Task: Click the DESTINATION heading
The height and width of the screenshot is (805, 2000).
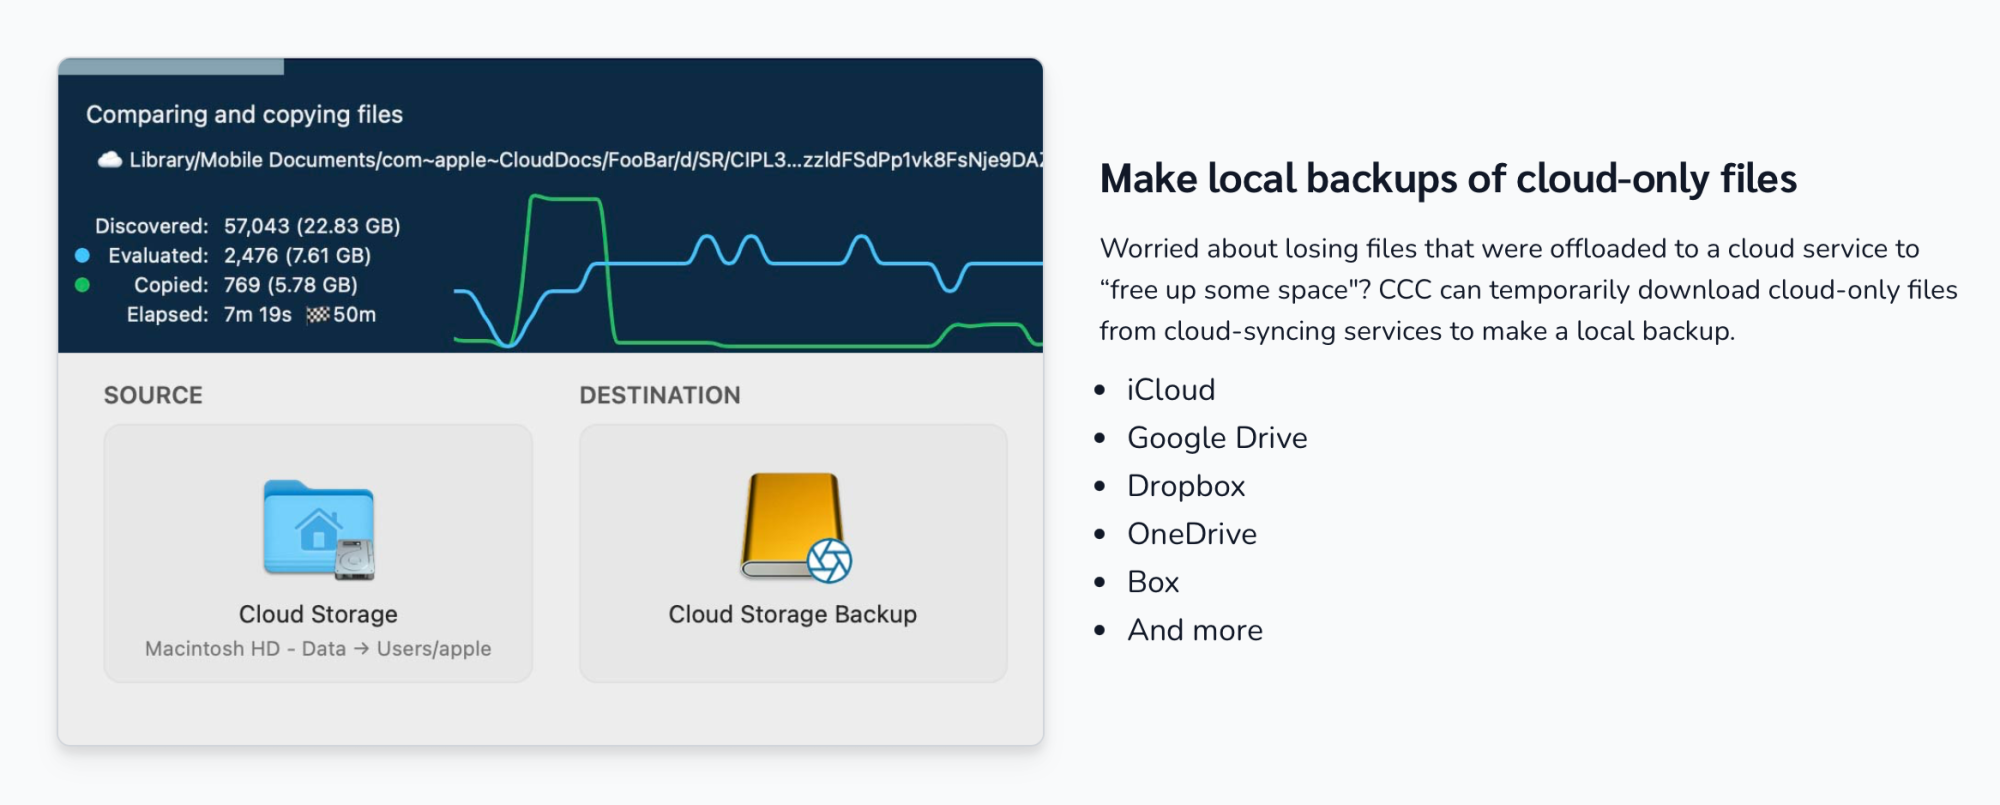Action: click(660, 395)
